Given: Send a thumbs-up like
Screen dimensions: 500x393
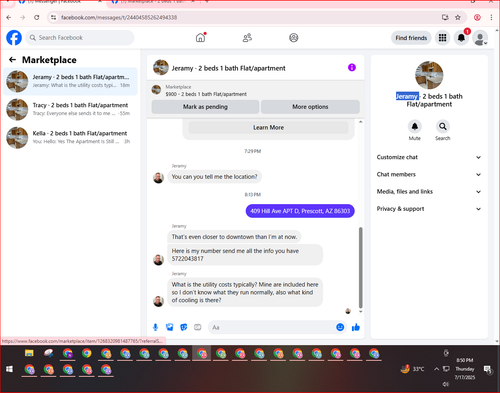Looking at the screenshot, I should (x=356, y=327).
